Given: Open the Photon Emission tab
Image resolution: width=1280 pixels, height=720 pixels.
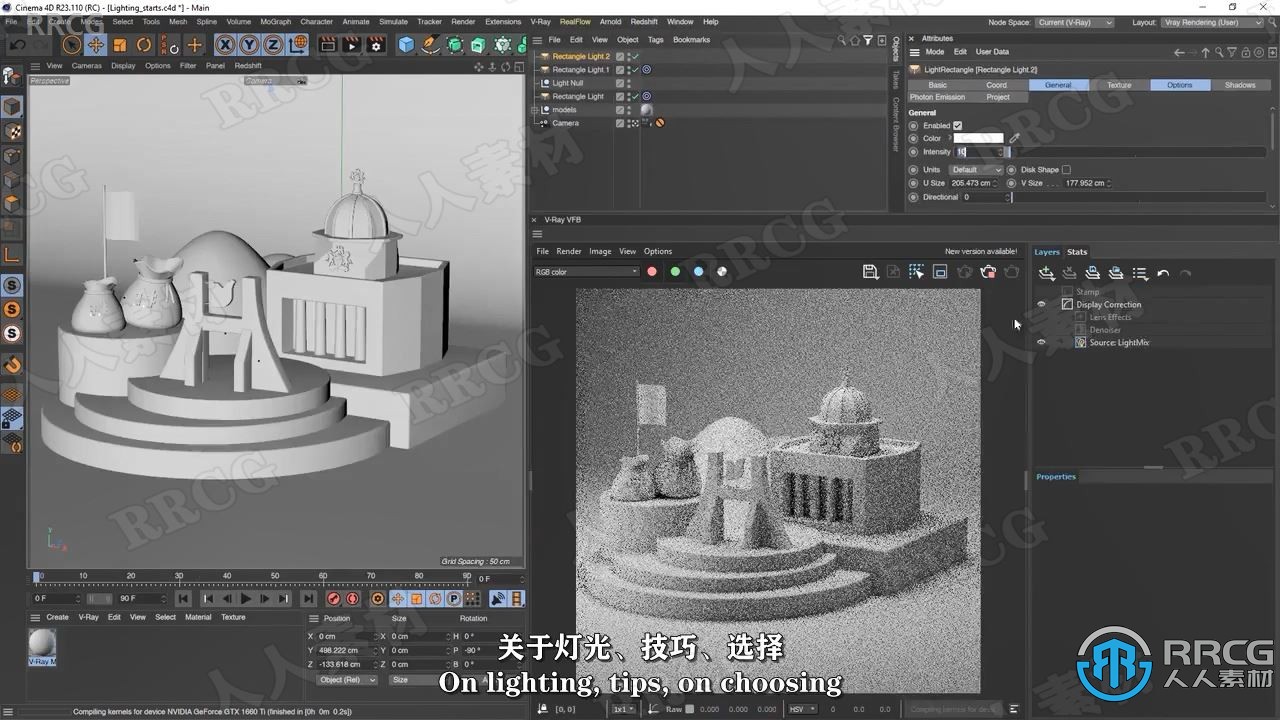Looking at the screenshot, I should click(x=937, y=97).
